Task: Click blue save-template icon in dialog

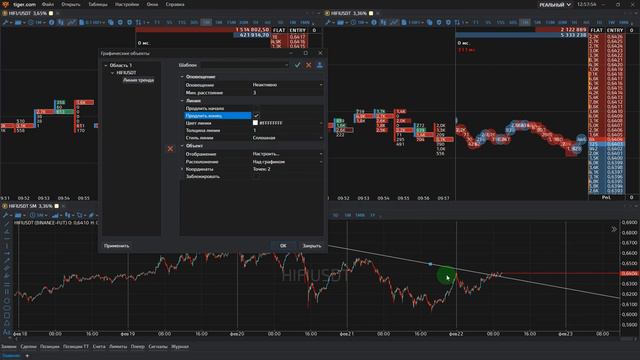Action: [x=320, y=65]
